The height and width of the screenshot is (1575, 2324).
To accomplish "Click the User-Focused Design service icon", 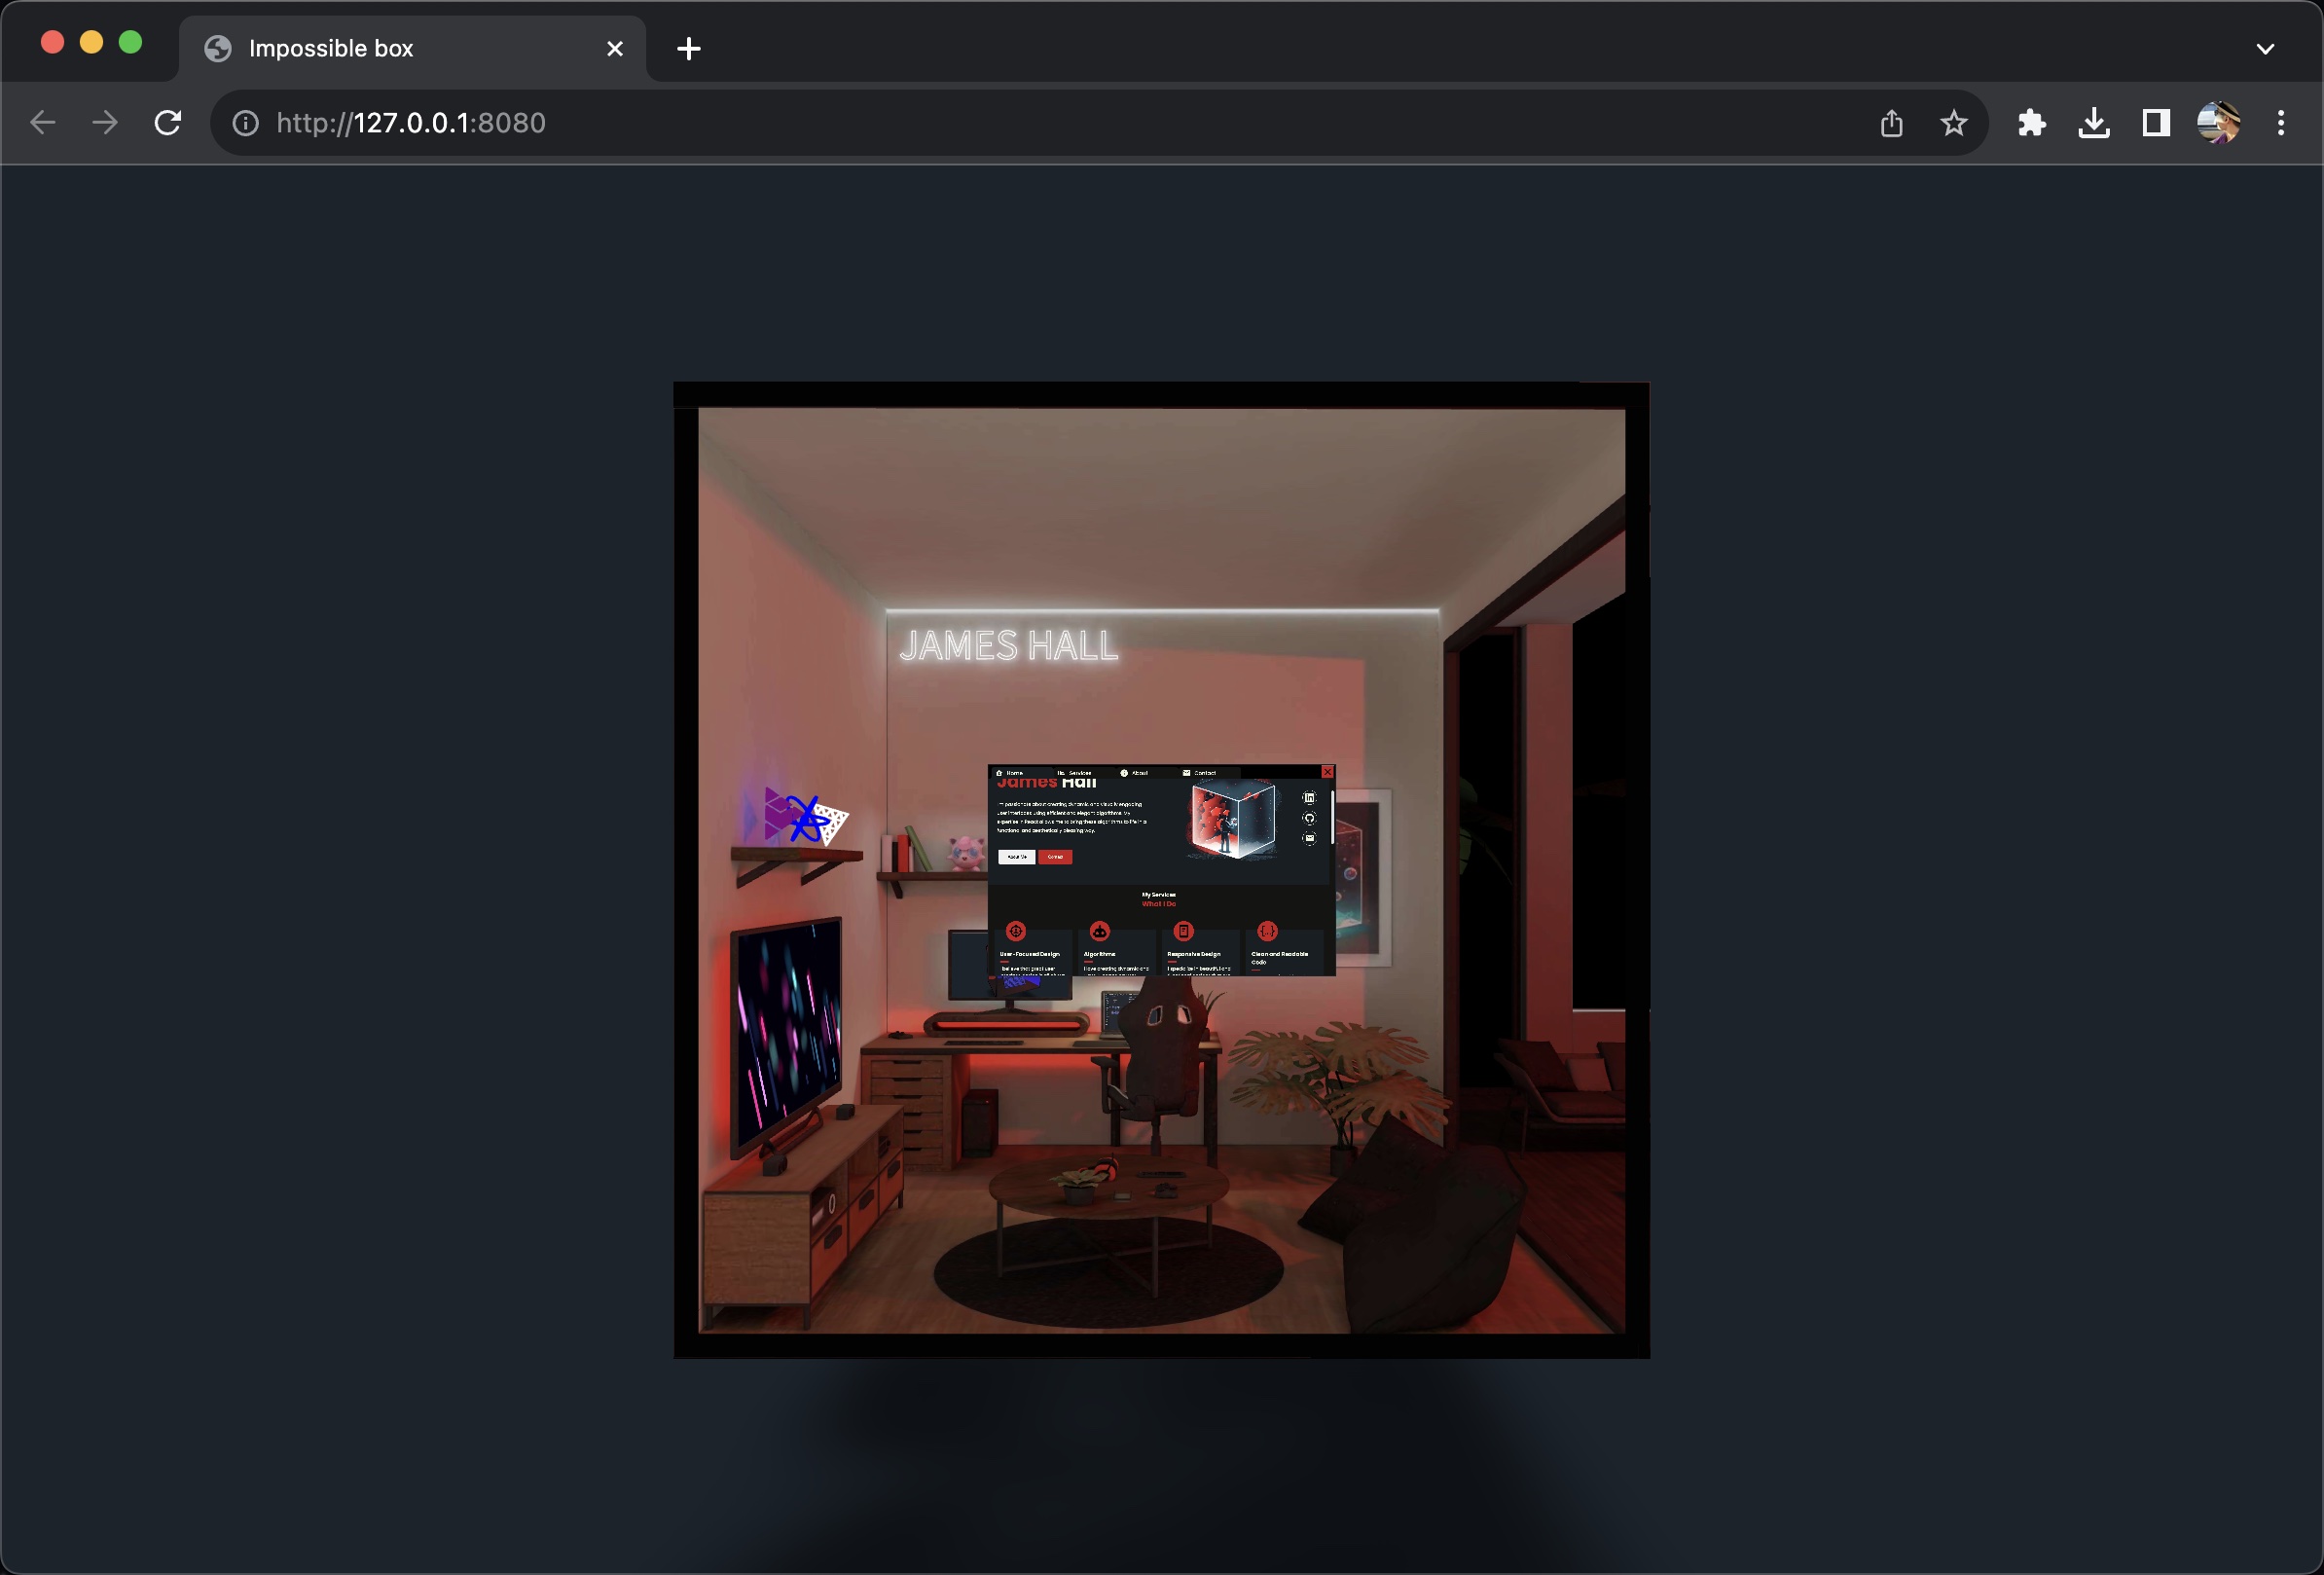I will (1016, 931).
